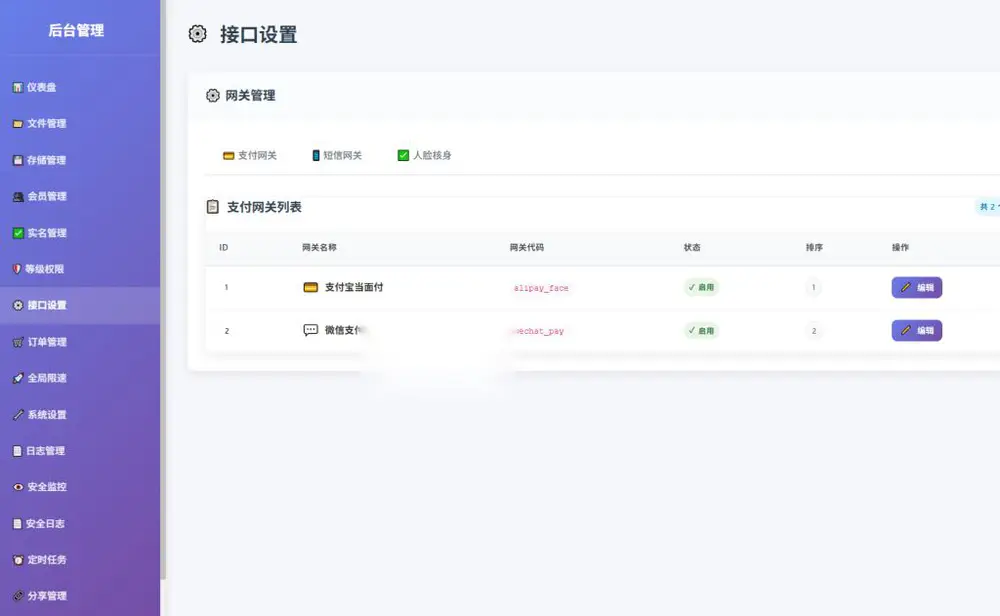Click the 启用 status of 支付宝当面付
Viewport: 1000px width, 616px height.
(x=701, y=288)
